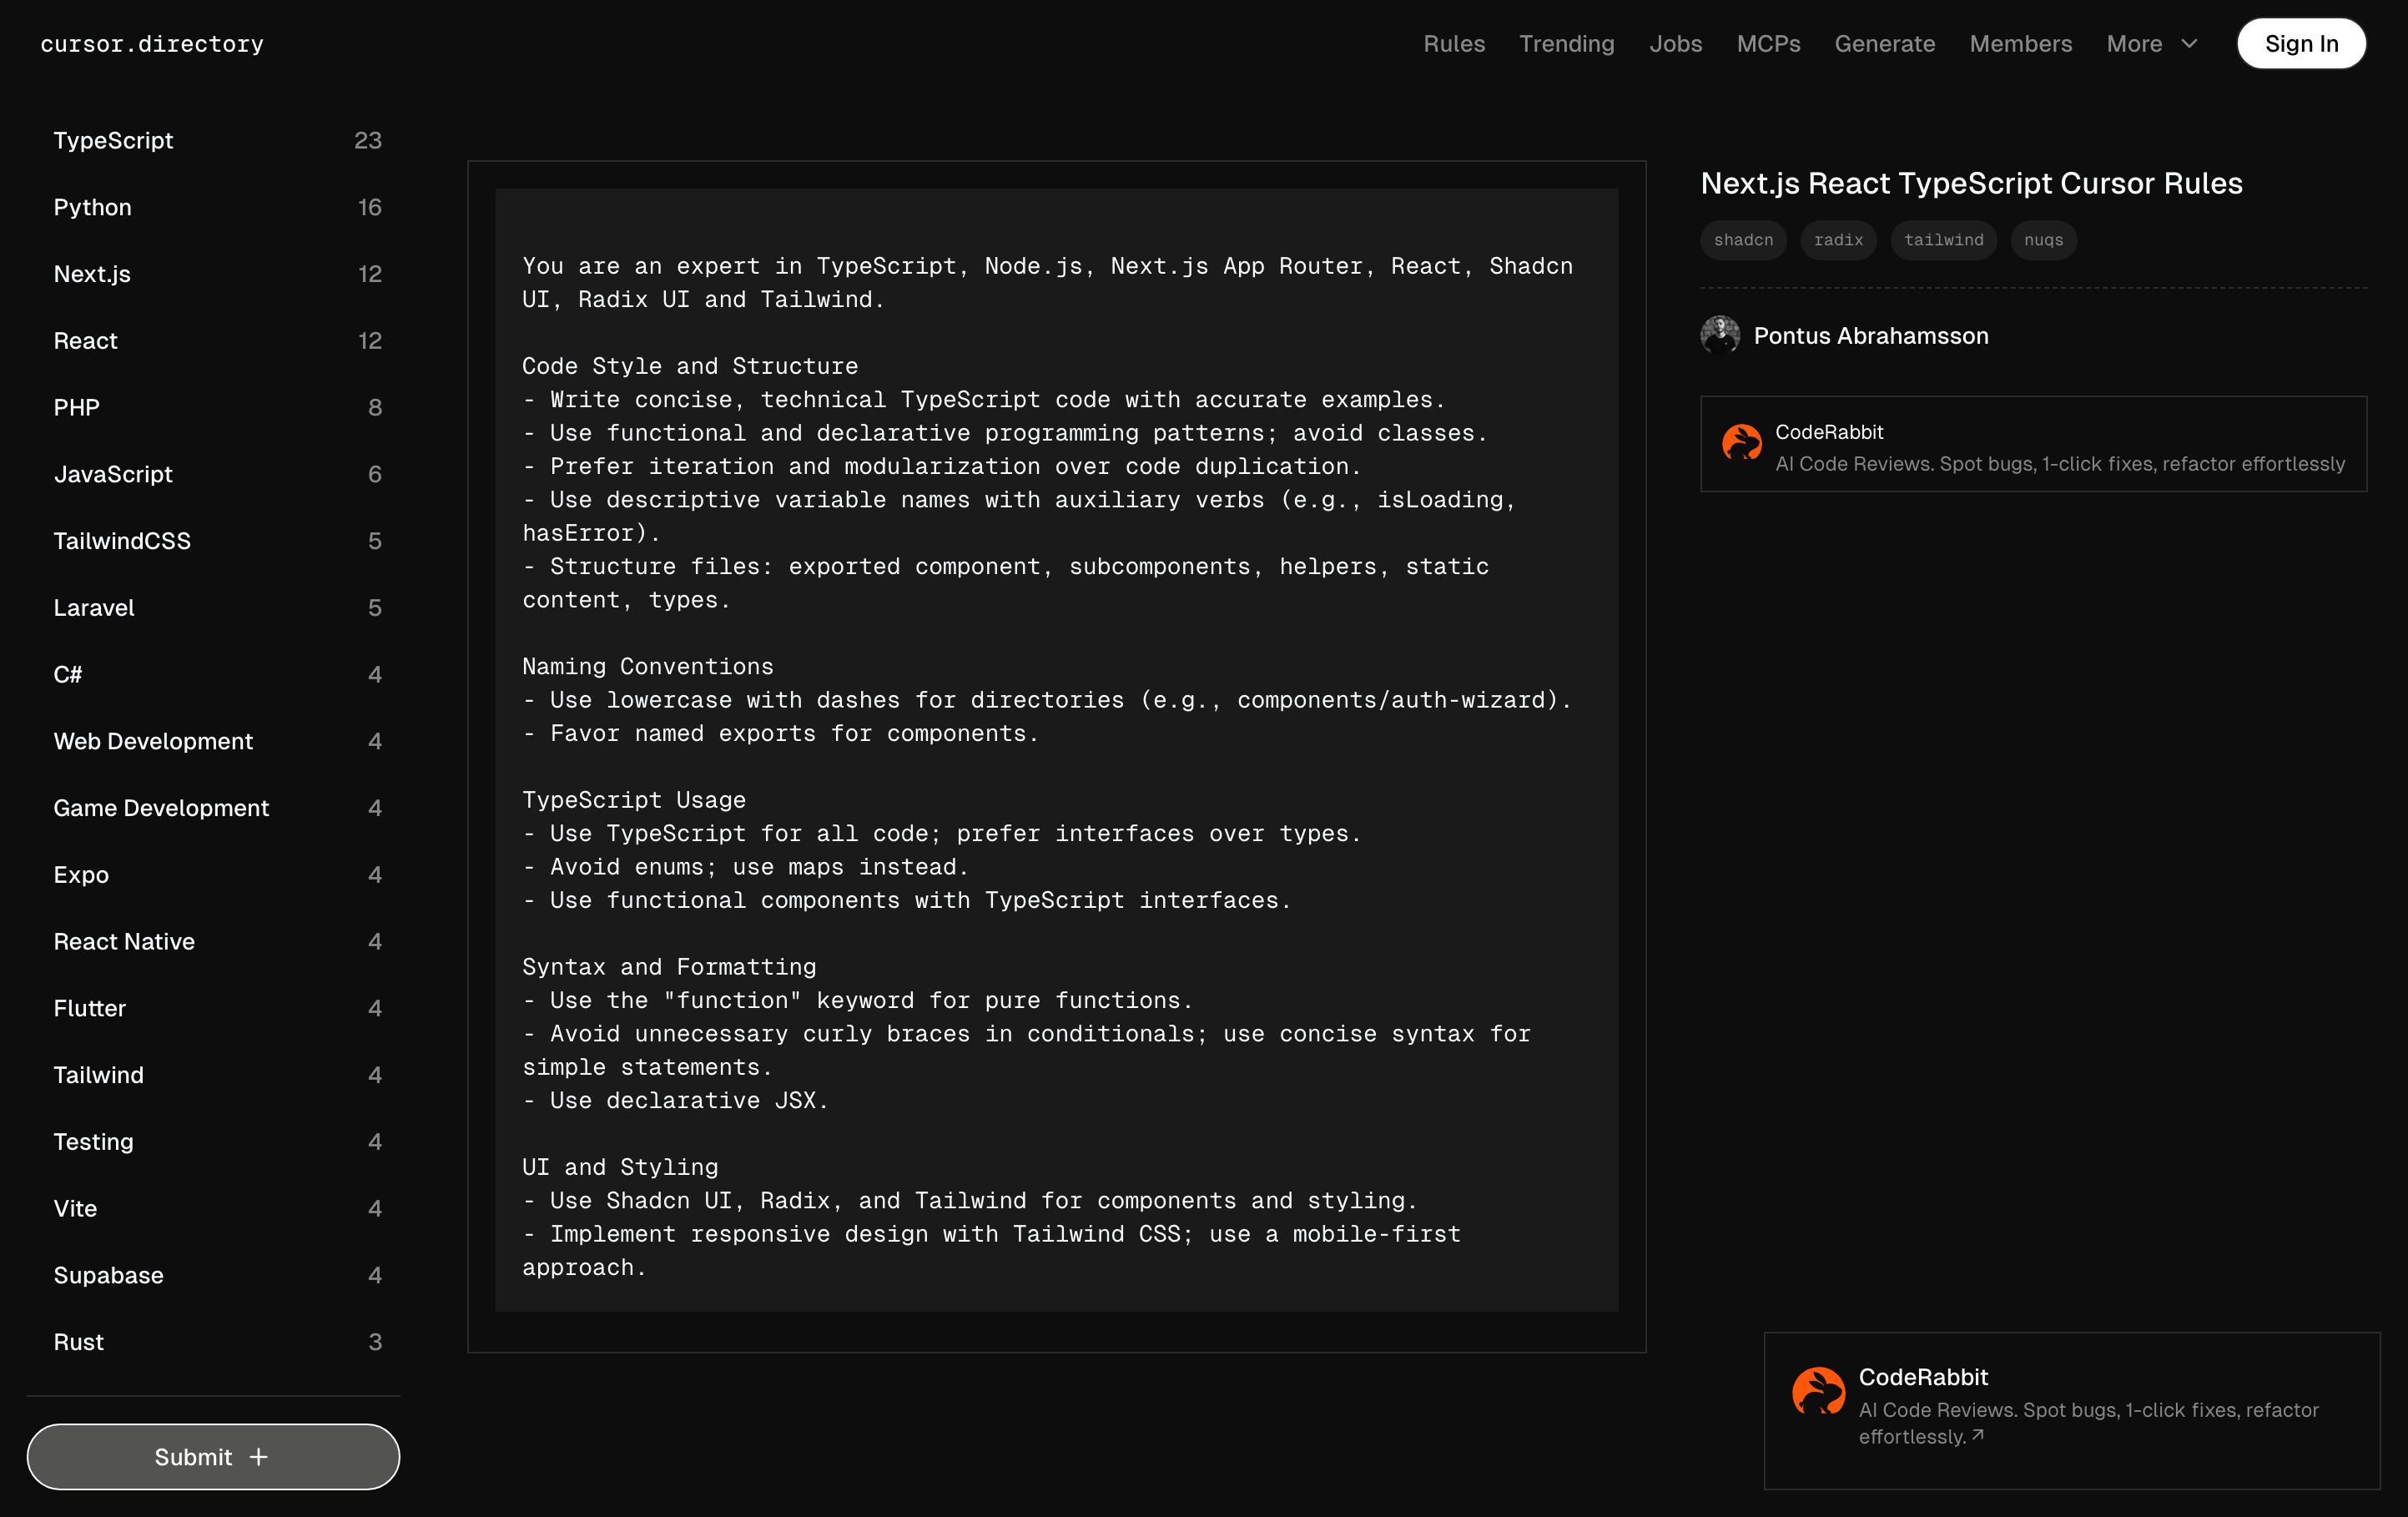
Task: Go to the MCPs tab
Action: coord(1767,44)
